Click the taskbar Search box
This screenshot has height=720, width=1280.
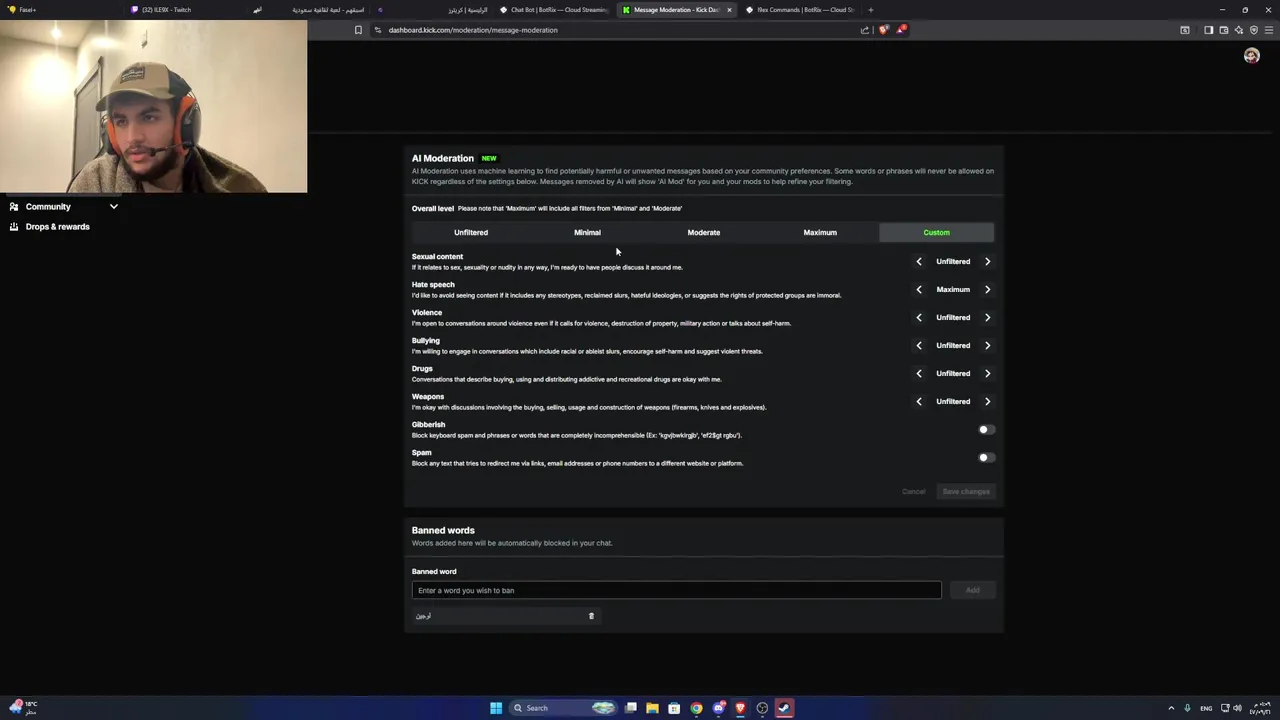pos(561,708)
